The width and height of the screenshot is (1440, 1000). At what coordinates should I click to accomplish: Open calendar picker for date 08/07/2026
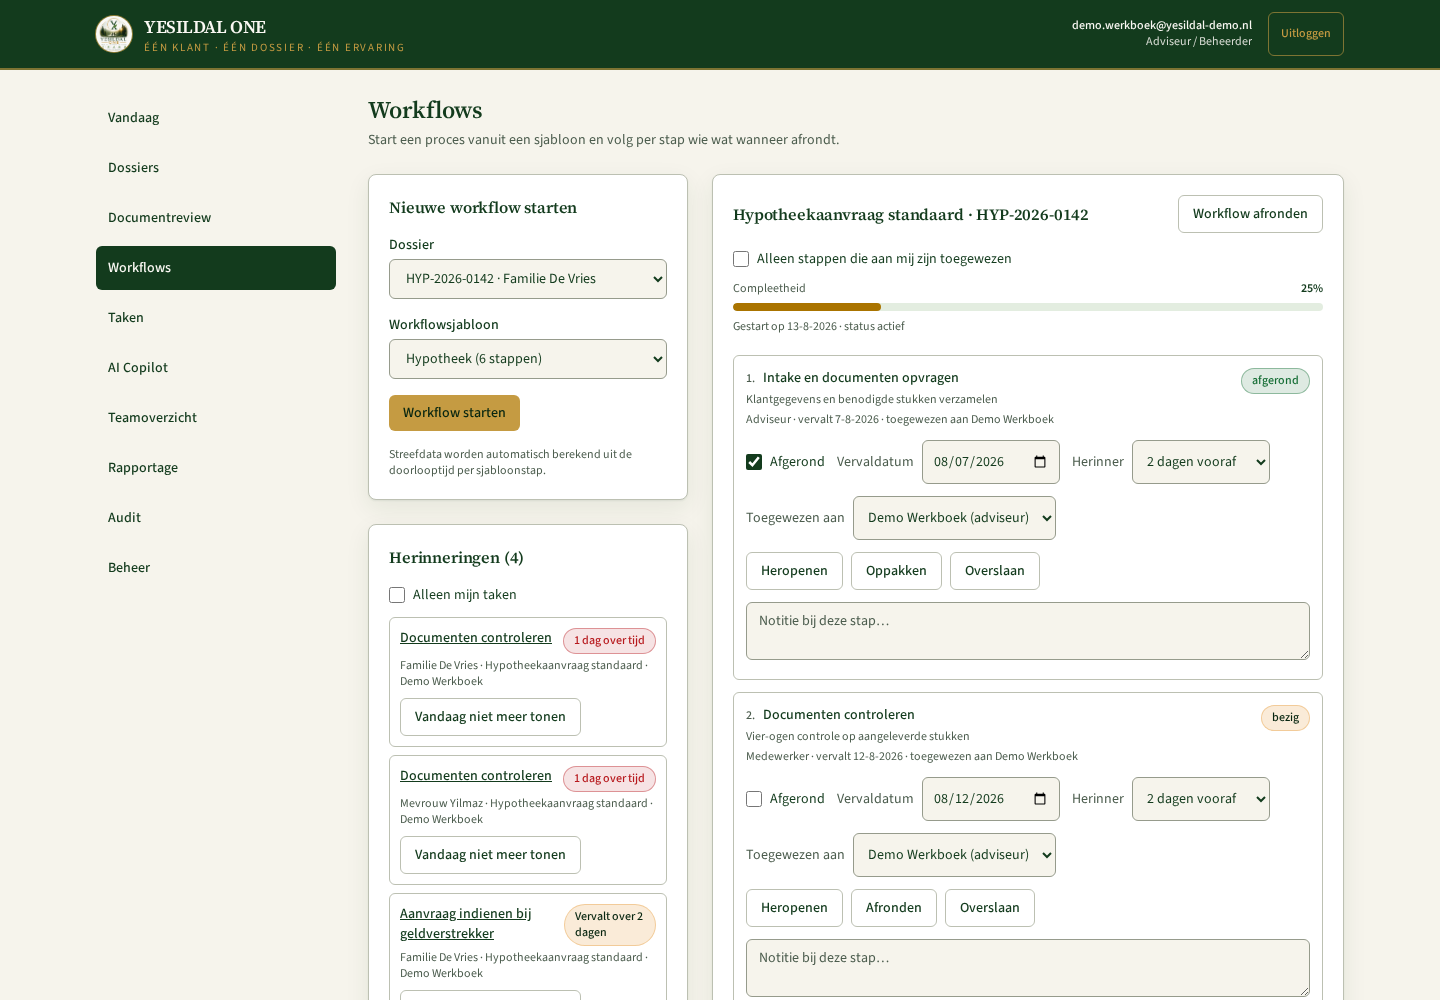(x=1040, y=462)
